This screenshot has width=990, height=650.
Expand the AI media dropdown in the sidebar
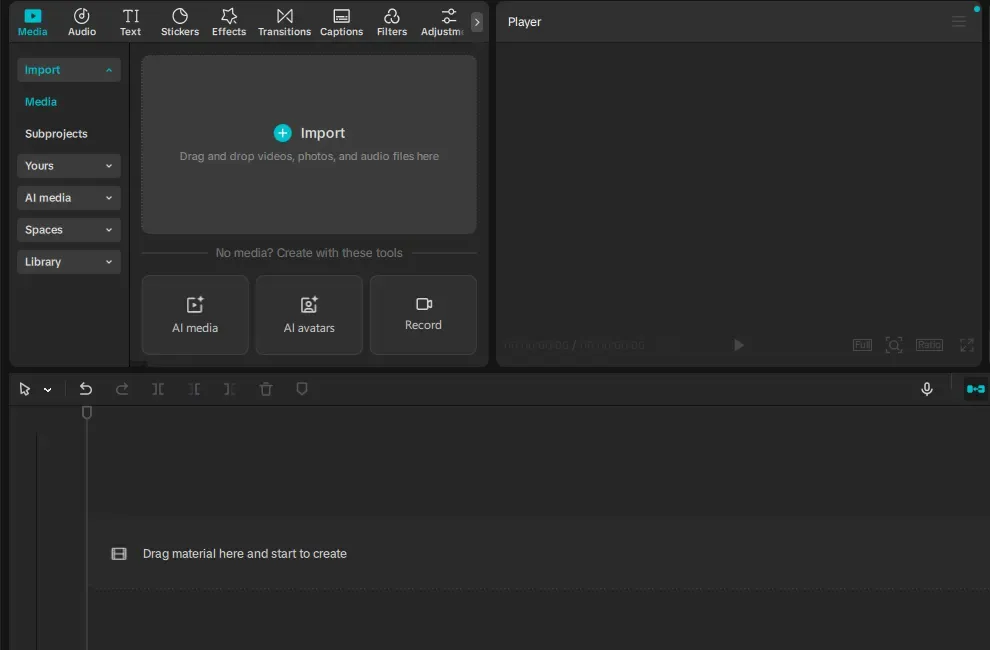[x=69, y=198]
